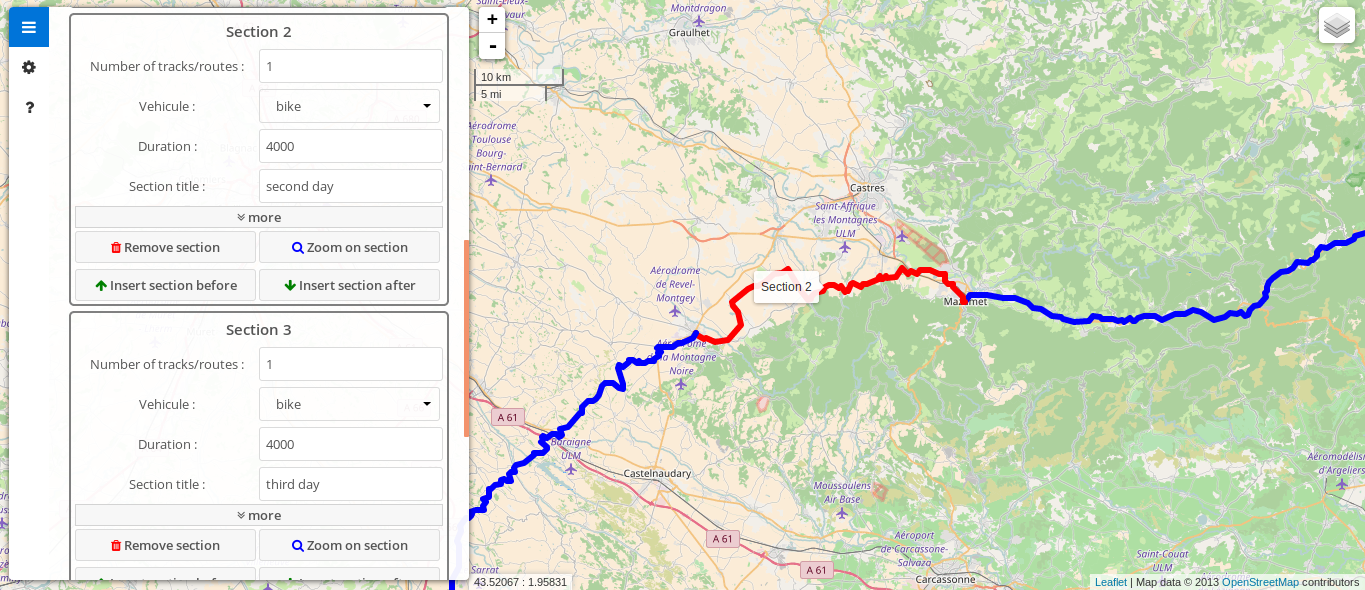Click the Section 2 map tooltip label
The image size is (1365, 590).
[x=786, y=287]
